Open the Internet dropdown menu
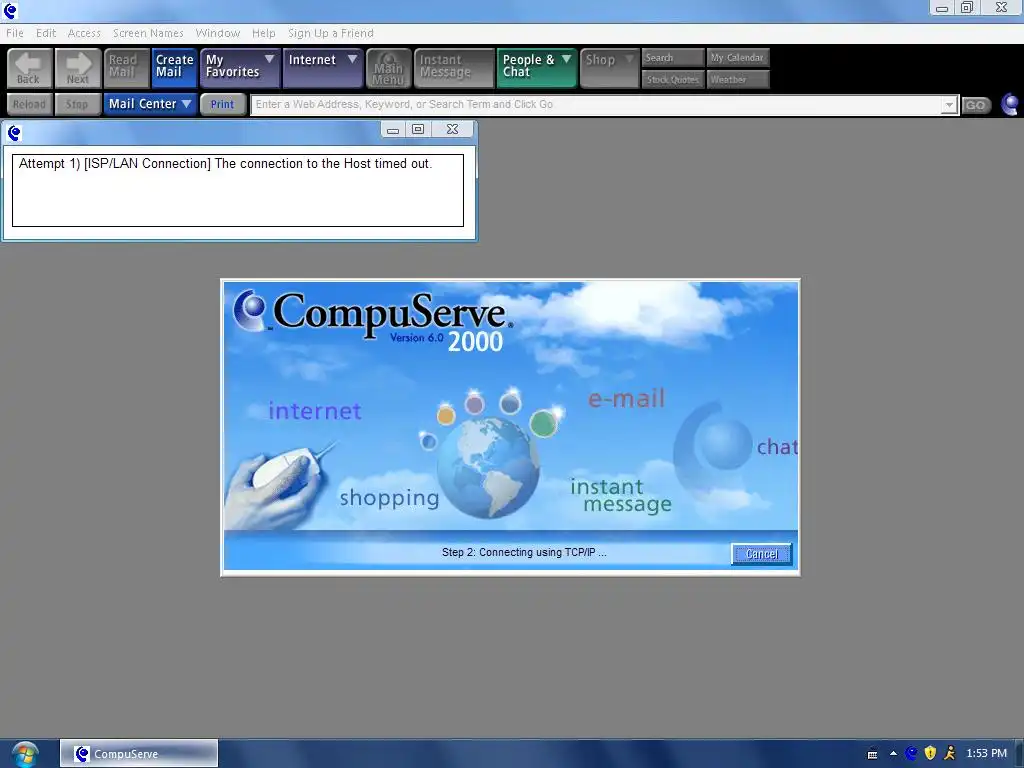 point(323,68)
